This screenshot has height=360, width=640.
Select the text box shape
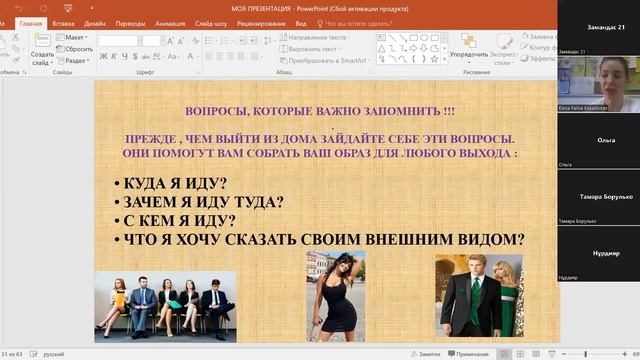click(x=381, y=38)
